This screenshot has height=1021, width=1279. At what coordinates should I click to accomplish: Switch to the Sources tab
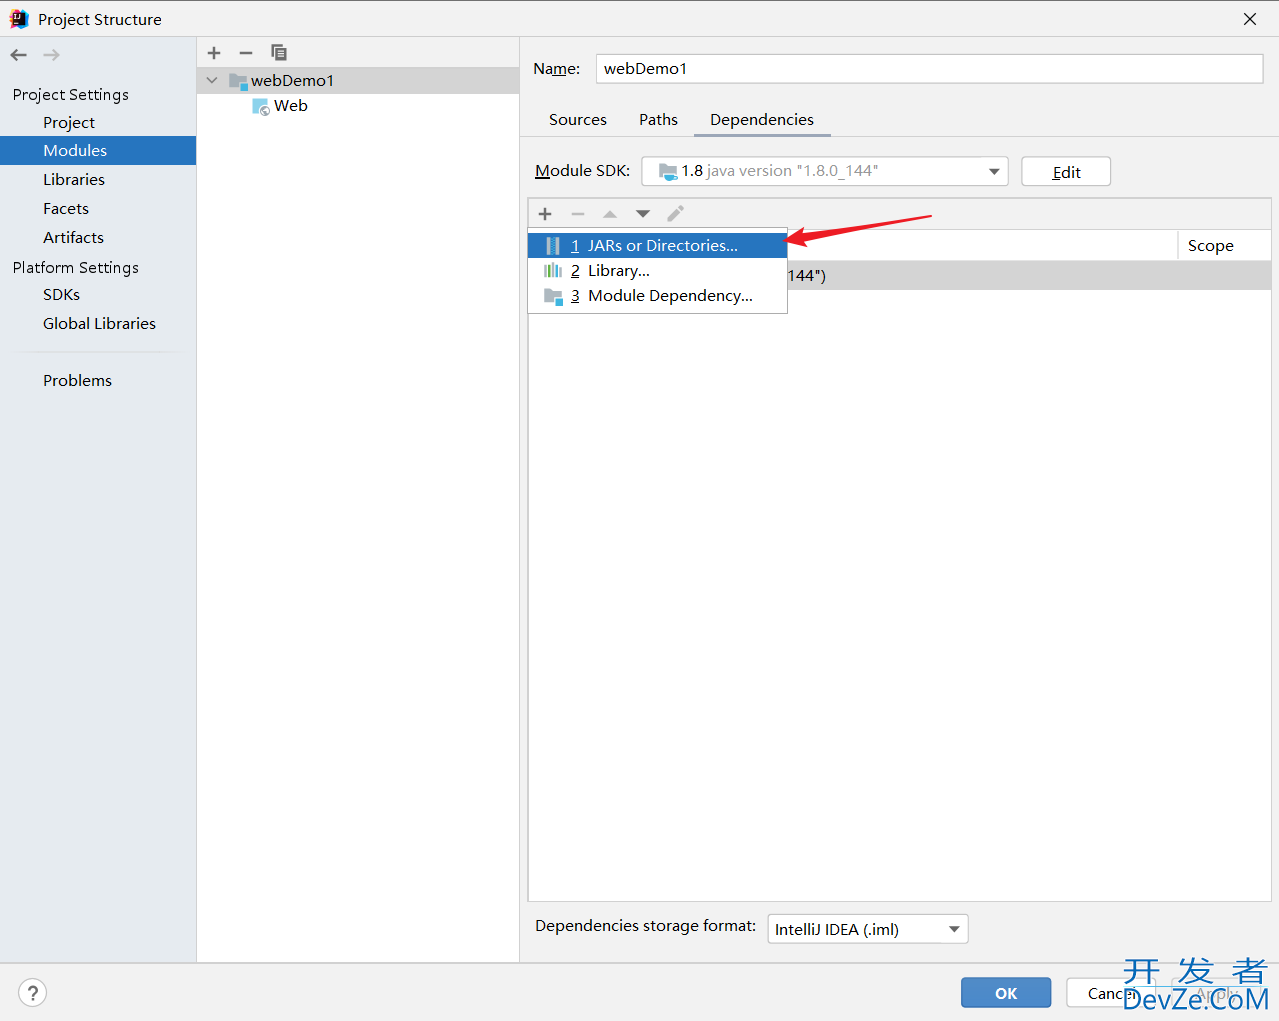click(578, 120)
